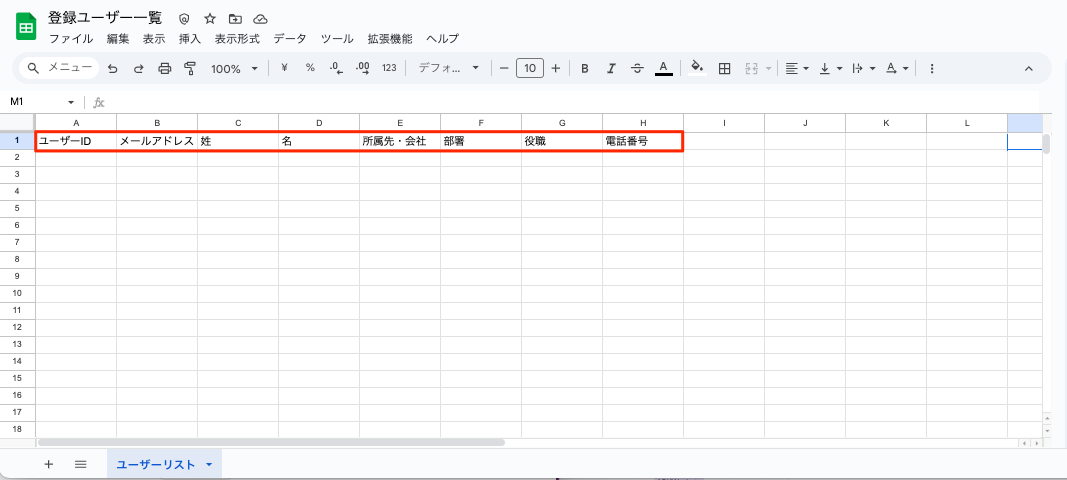Increase font size with plus button
Image resolution: width=1067 pixels, height=480 pixels.
pyautogui.click(x=555, y=68)
